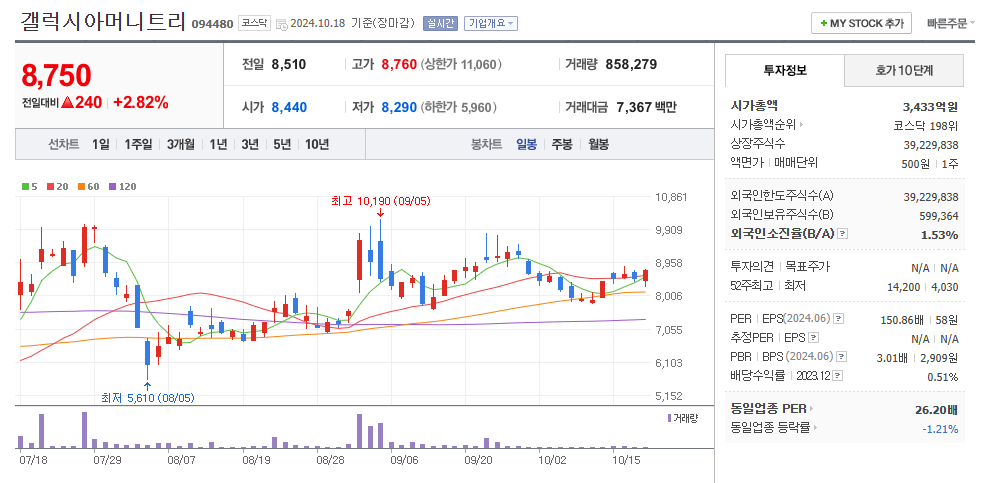Click the red 20-day moving average legend
Image resolution: width=992 pixels, height=483 pixels.
pos(58,187)
